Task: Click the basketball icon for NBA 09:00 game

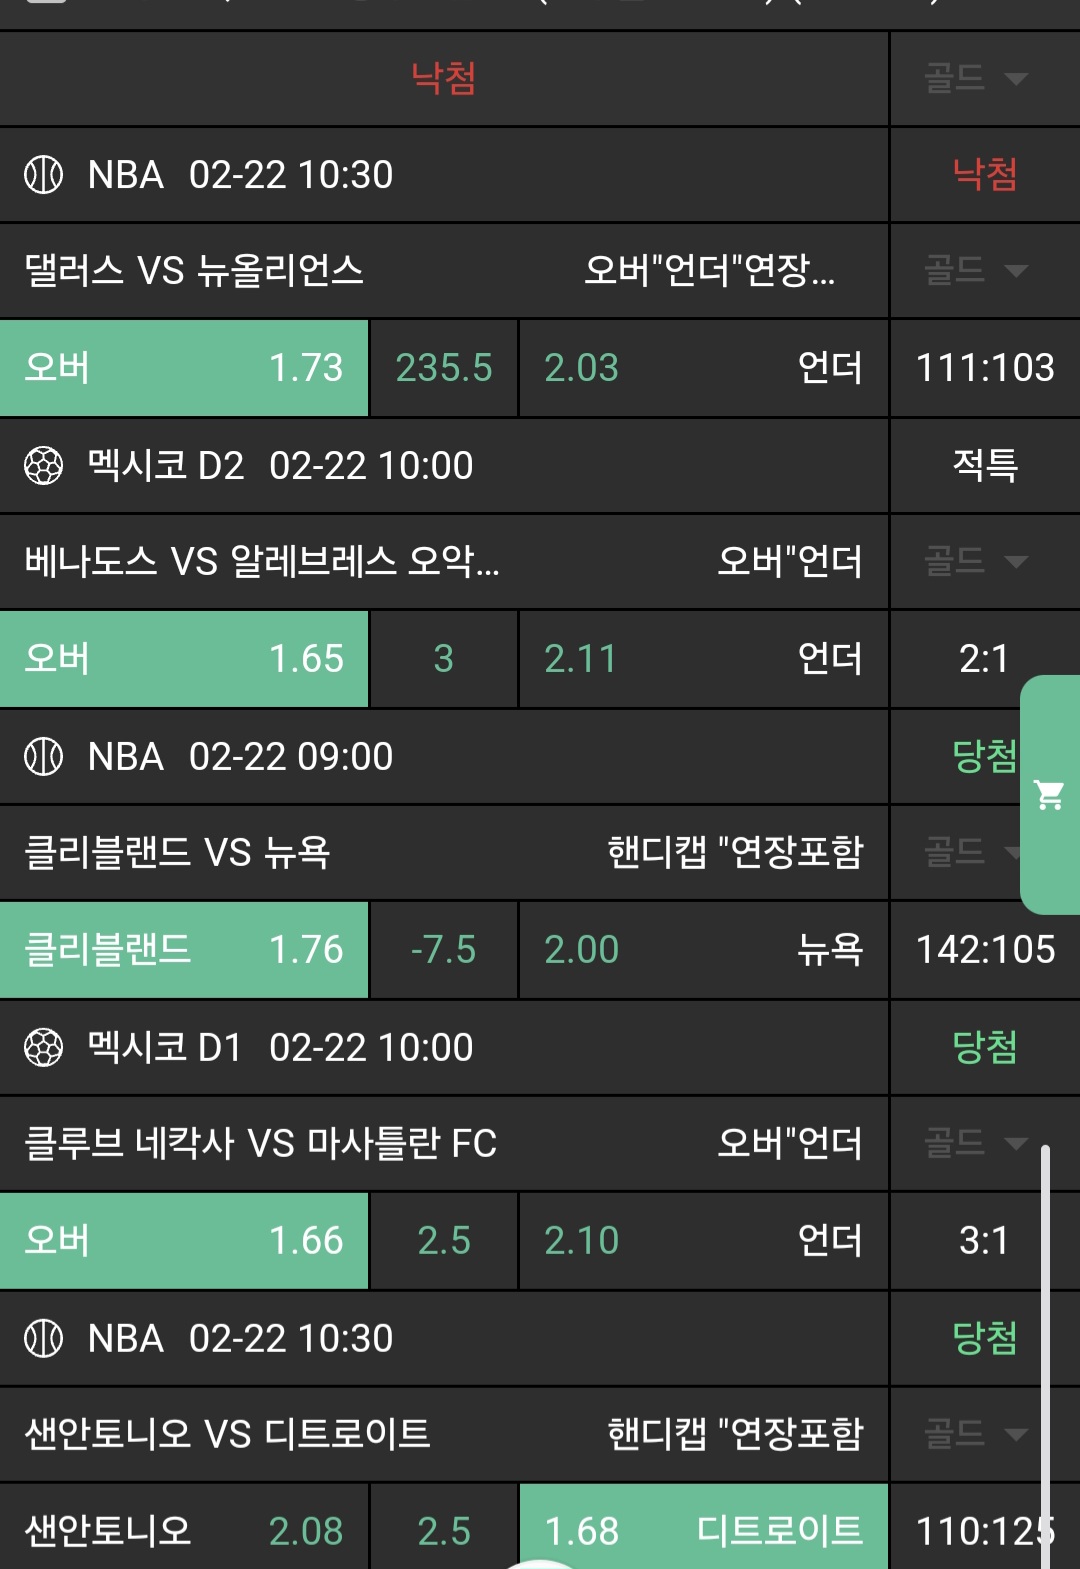Action: coord(43,757)
